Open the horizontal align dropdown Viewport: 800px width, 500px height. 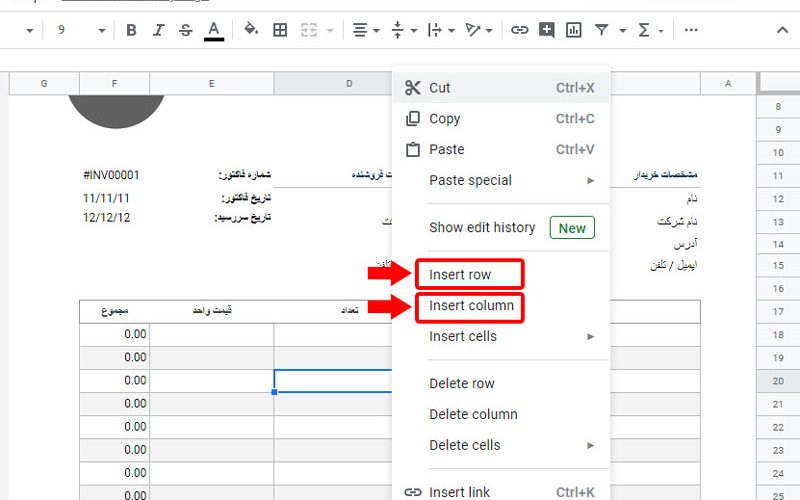[366, 30]
